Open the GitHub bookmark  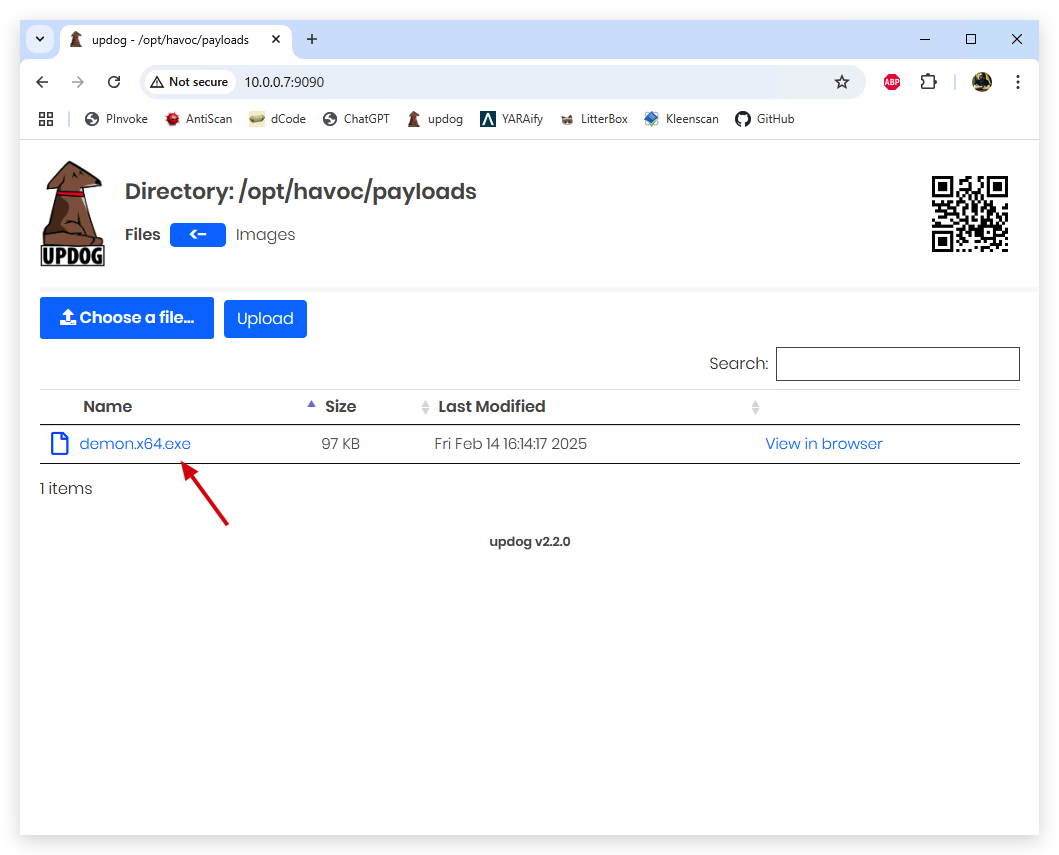click(765, 119)
